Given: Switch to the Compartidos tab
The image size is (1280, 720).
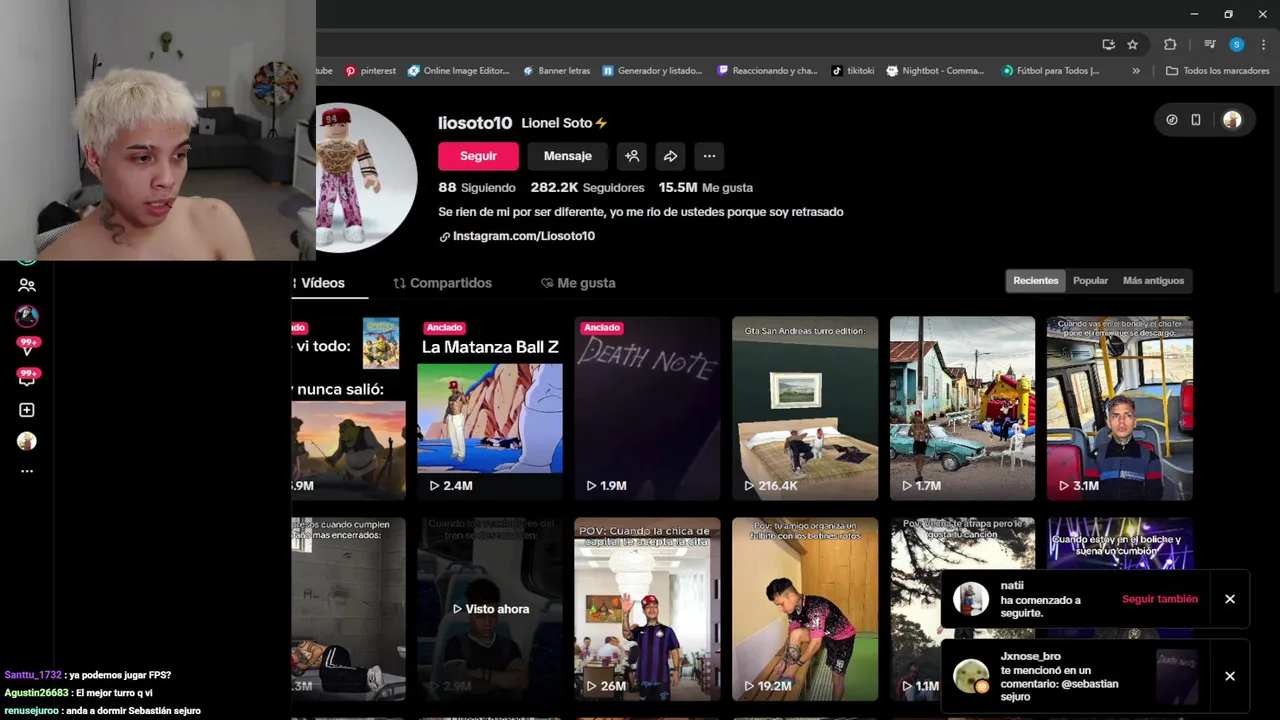Looking at the screenshot, I should (x=443, y=283).
